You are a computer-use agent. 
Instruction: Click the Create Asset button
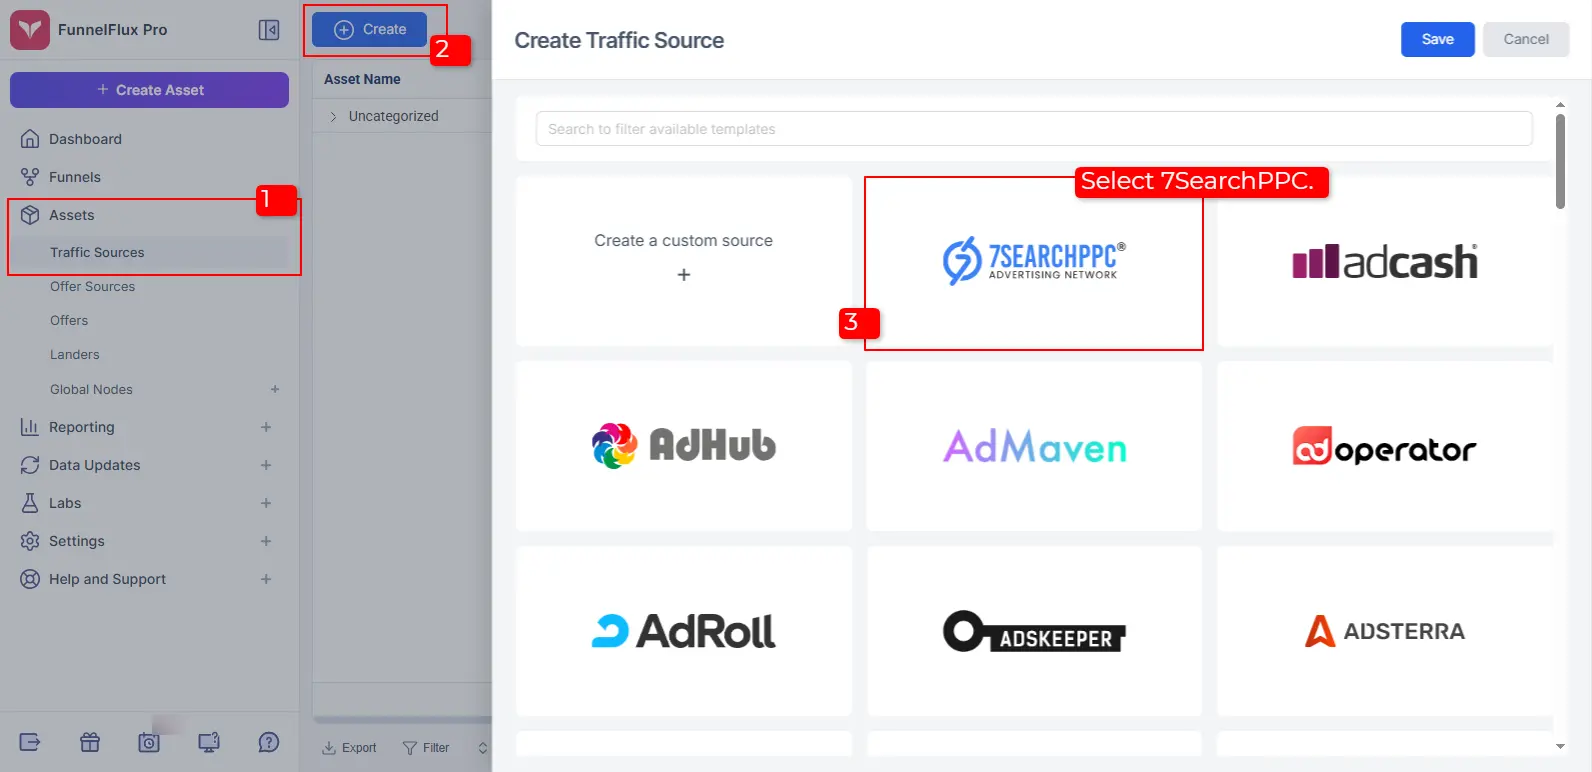click(x=149, y=90)
